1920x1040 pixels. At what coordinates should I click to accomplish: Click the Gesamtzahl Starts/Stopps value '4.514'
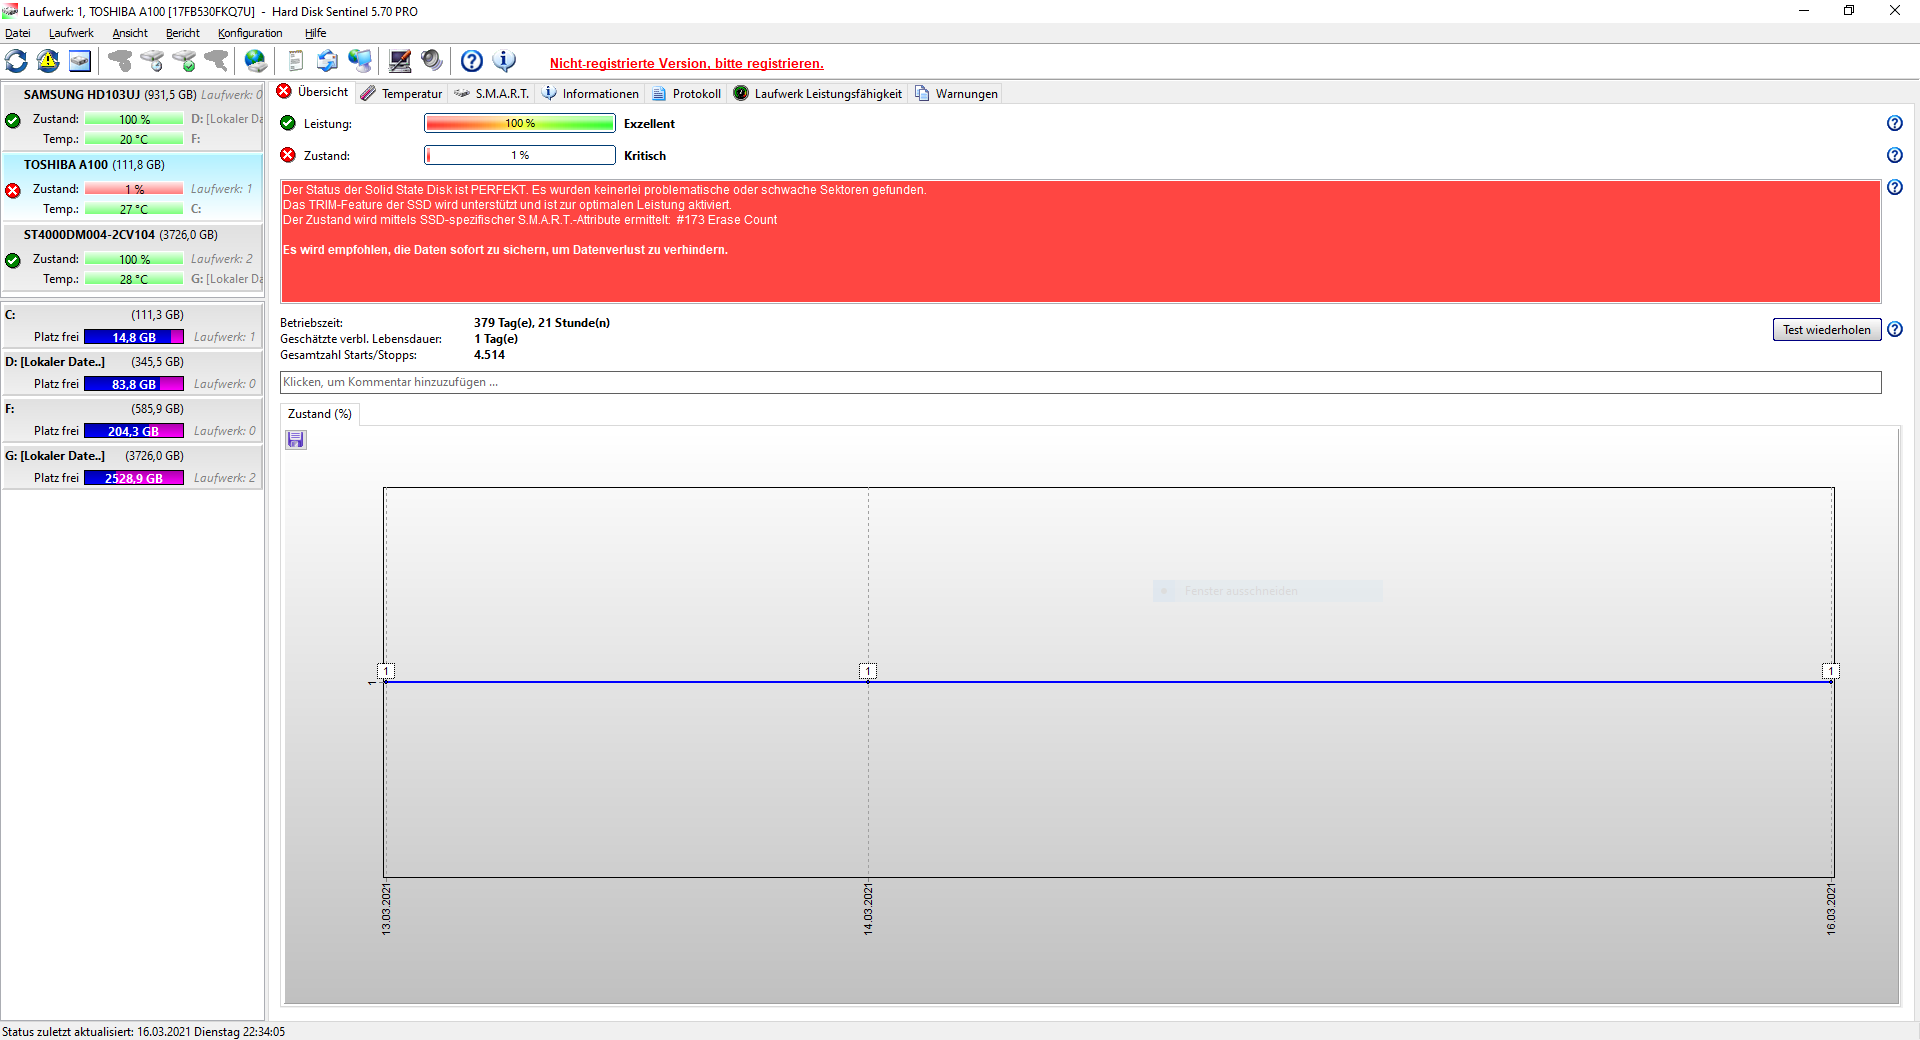click(x=490, y=355)
